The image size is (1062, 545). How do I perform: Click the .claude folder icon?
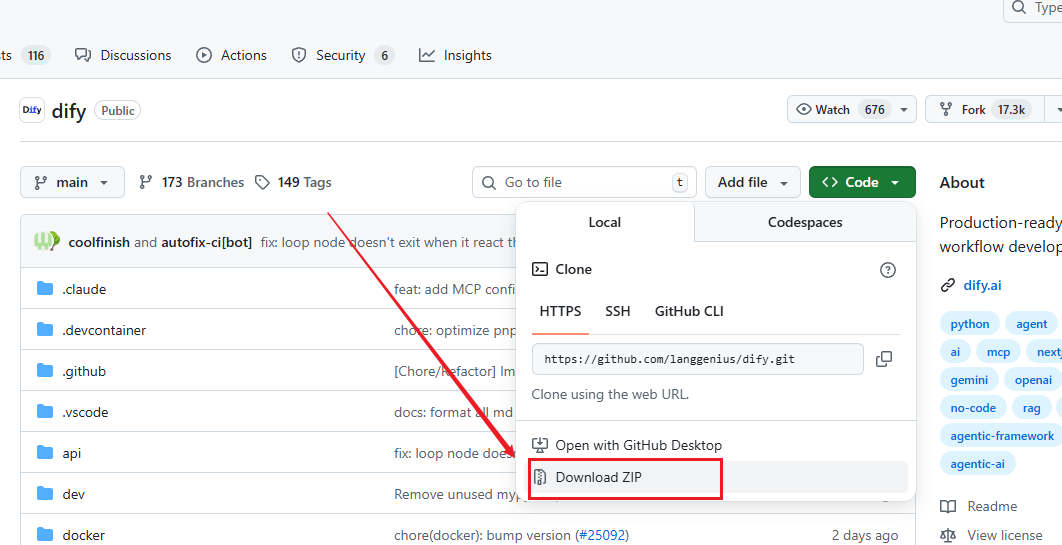pos(45,288)
